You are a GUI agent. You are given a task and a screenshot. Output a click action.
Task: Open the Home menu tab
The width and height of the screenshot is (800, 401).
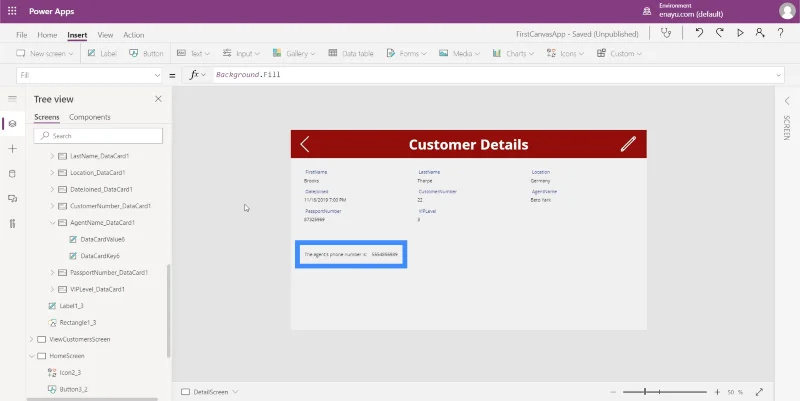47,35
